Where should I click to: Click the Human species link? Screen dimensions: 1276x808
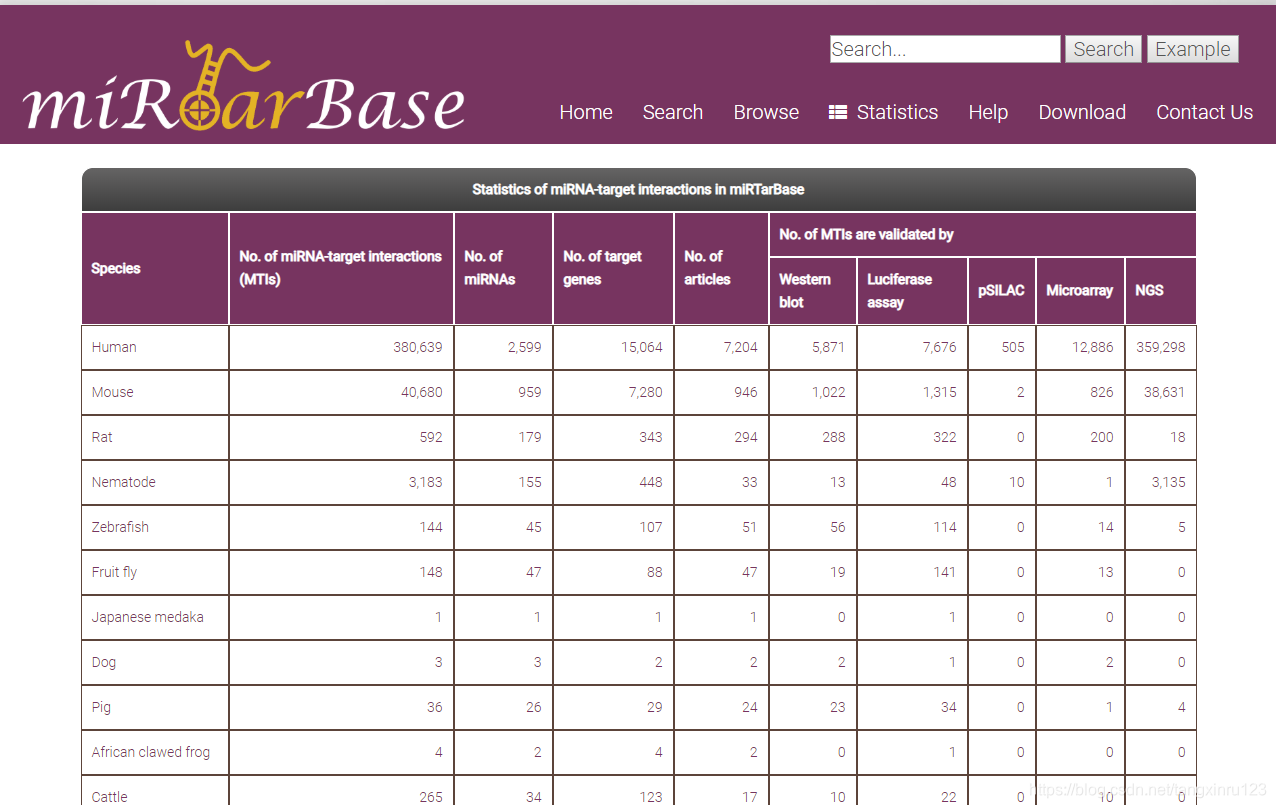(x=113, y=347)
